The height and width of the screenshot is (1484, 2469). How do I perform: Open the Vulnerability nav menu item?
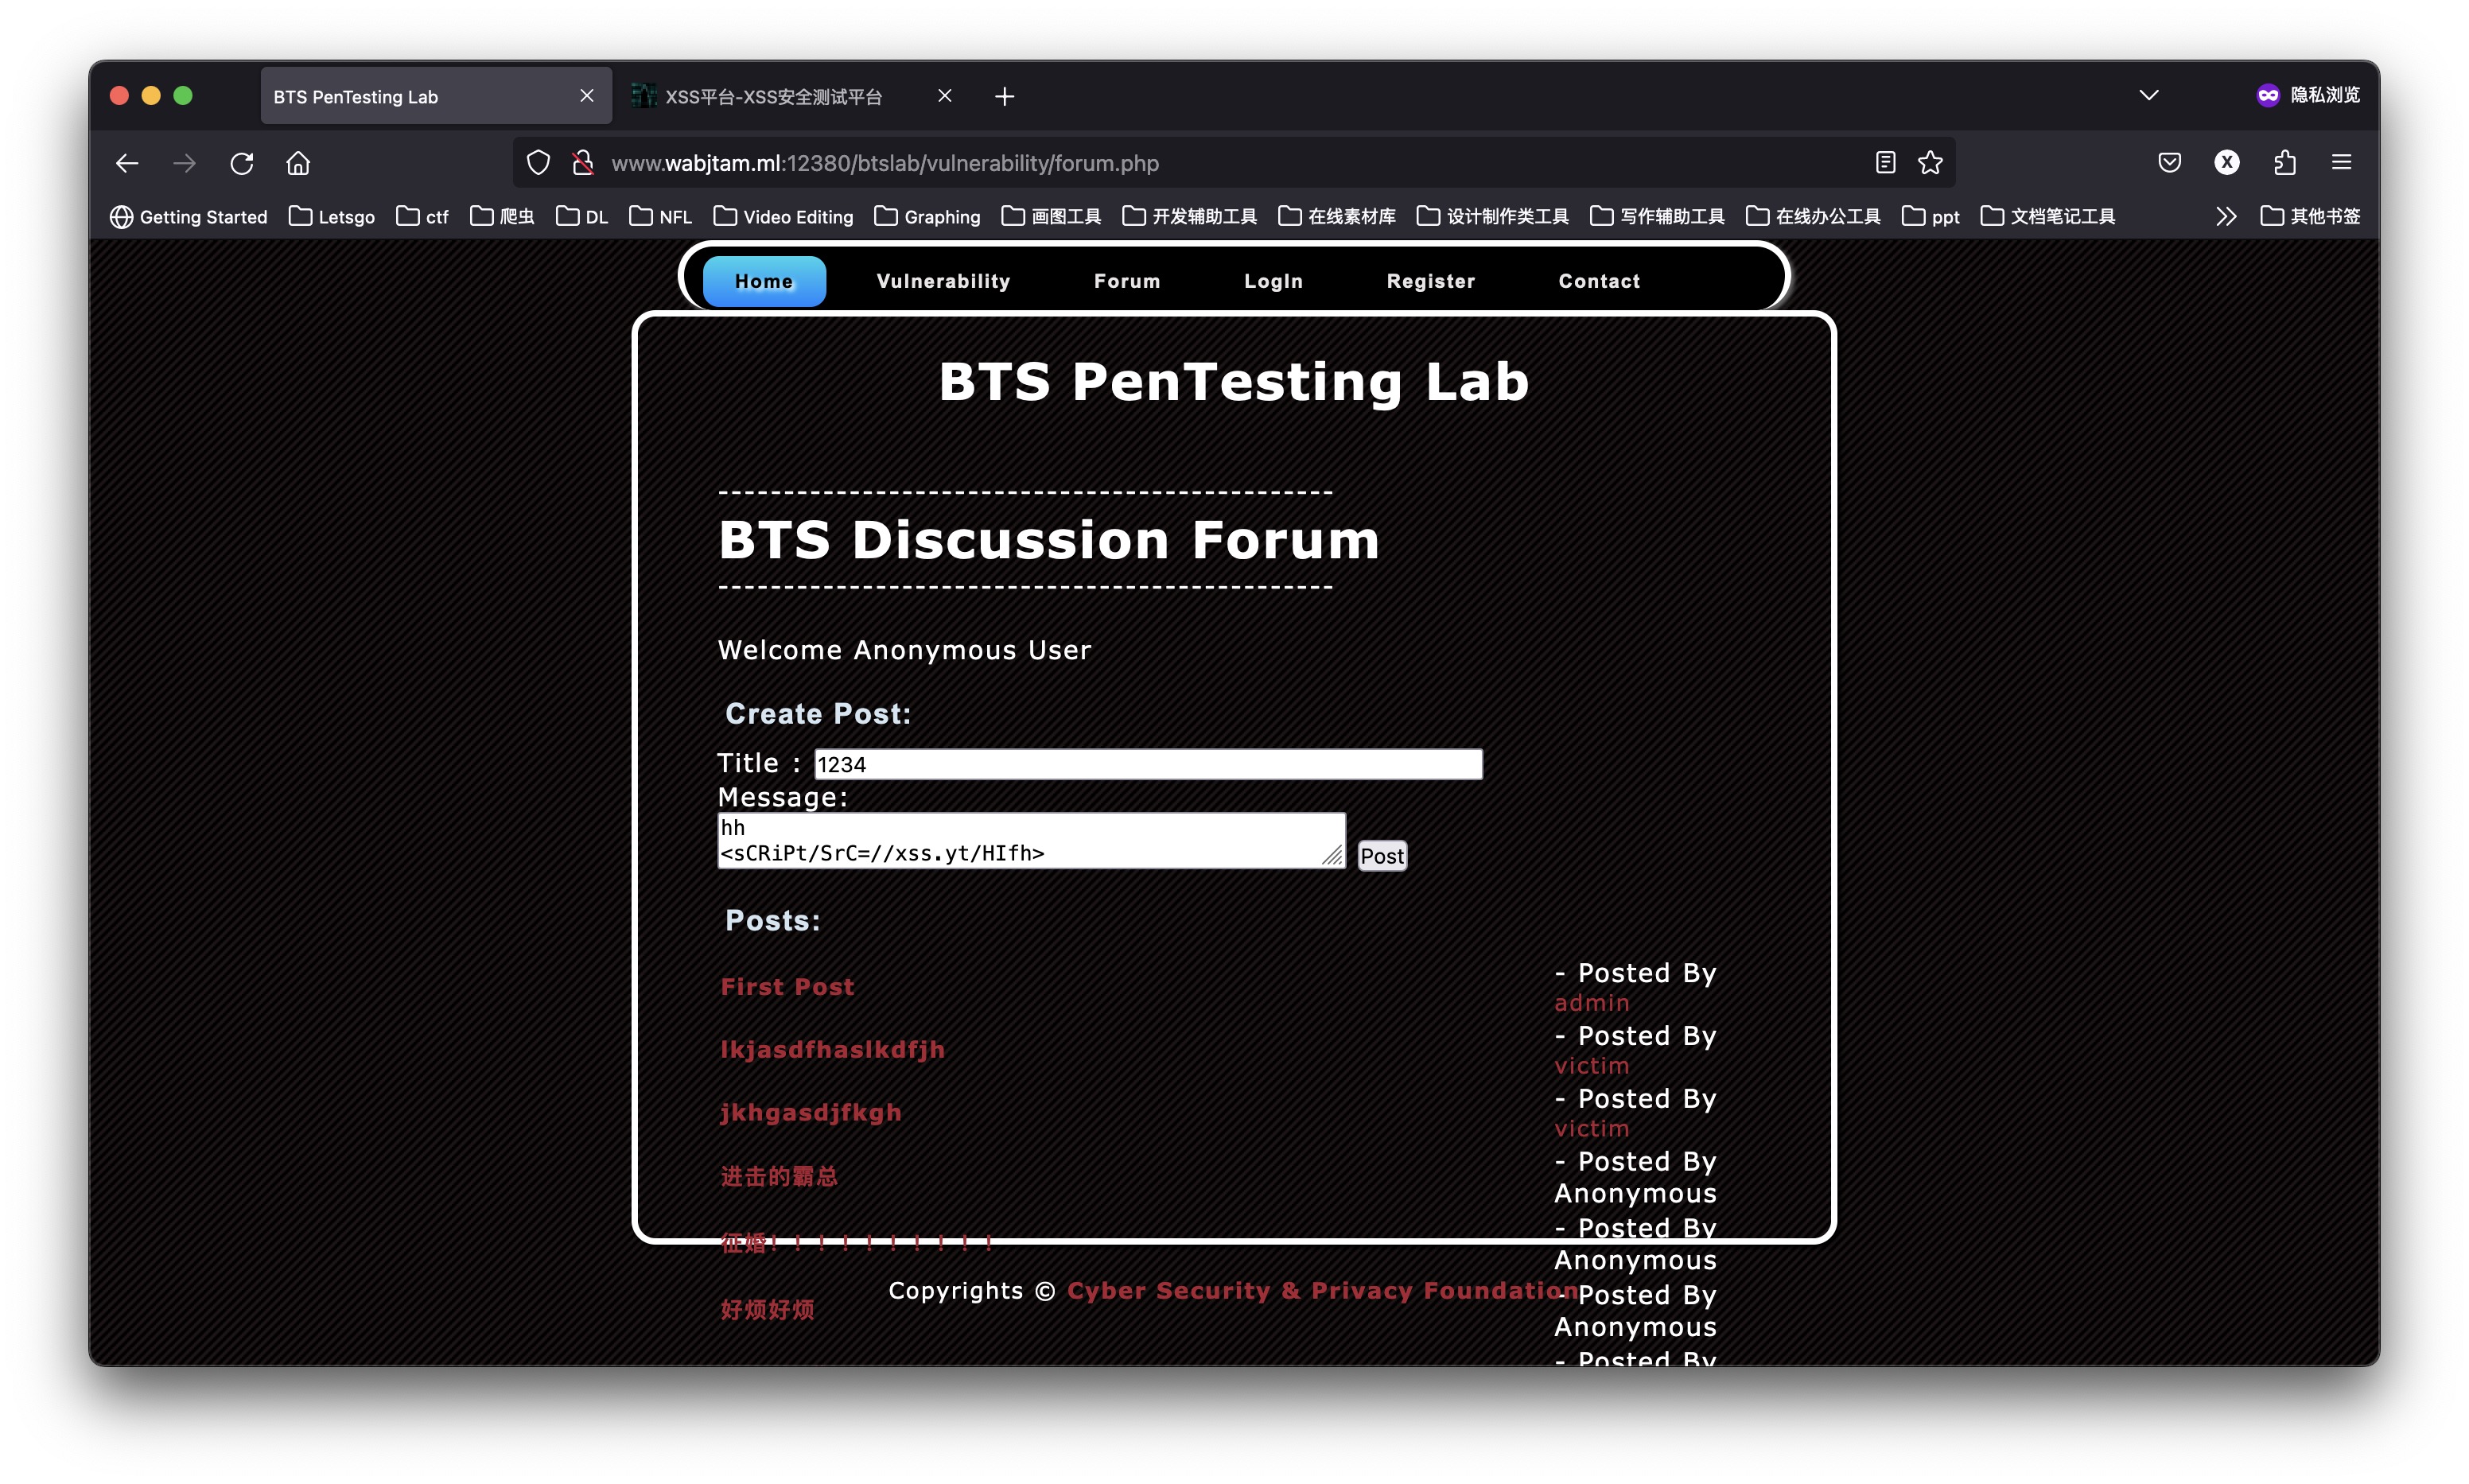[943, 281]
